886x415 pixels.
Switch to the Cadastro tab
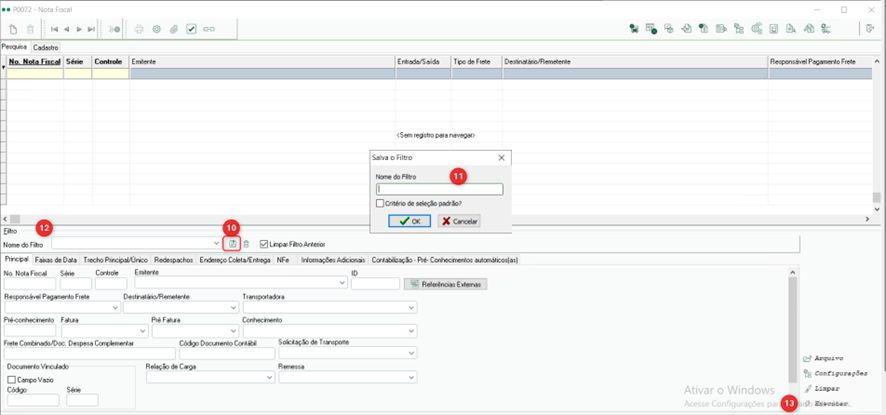click(x=46, y=47)
